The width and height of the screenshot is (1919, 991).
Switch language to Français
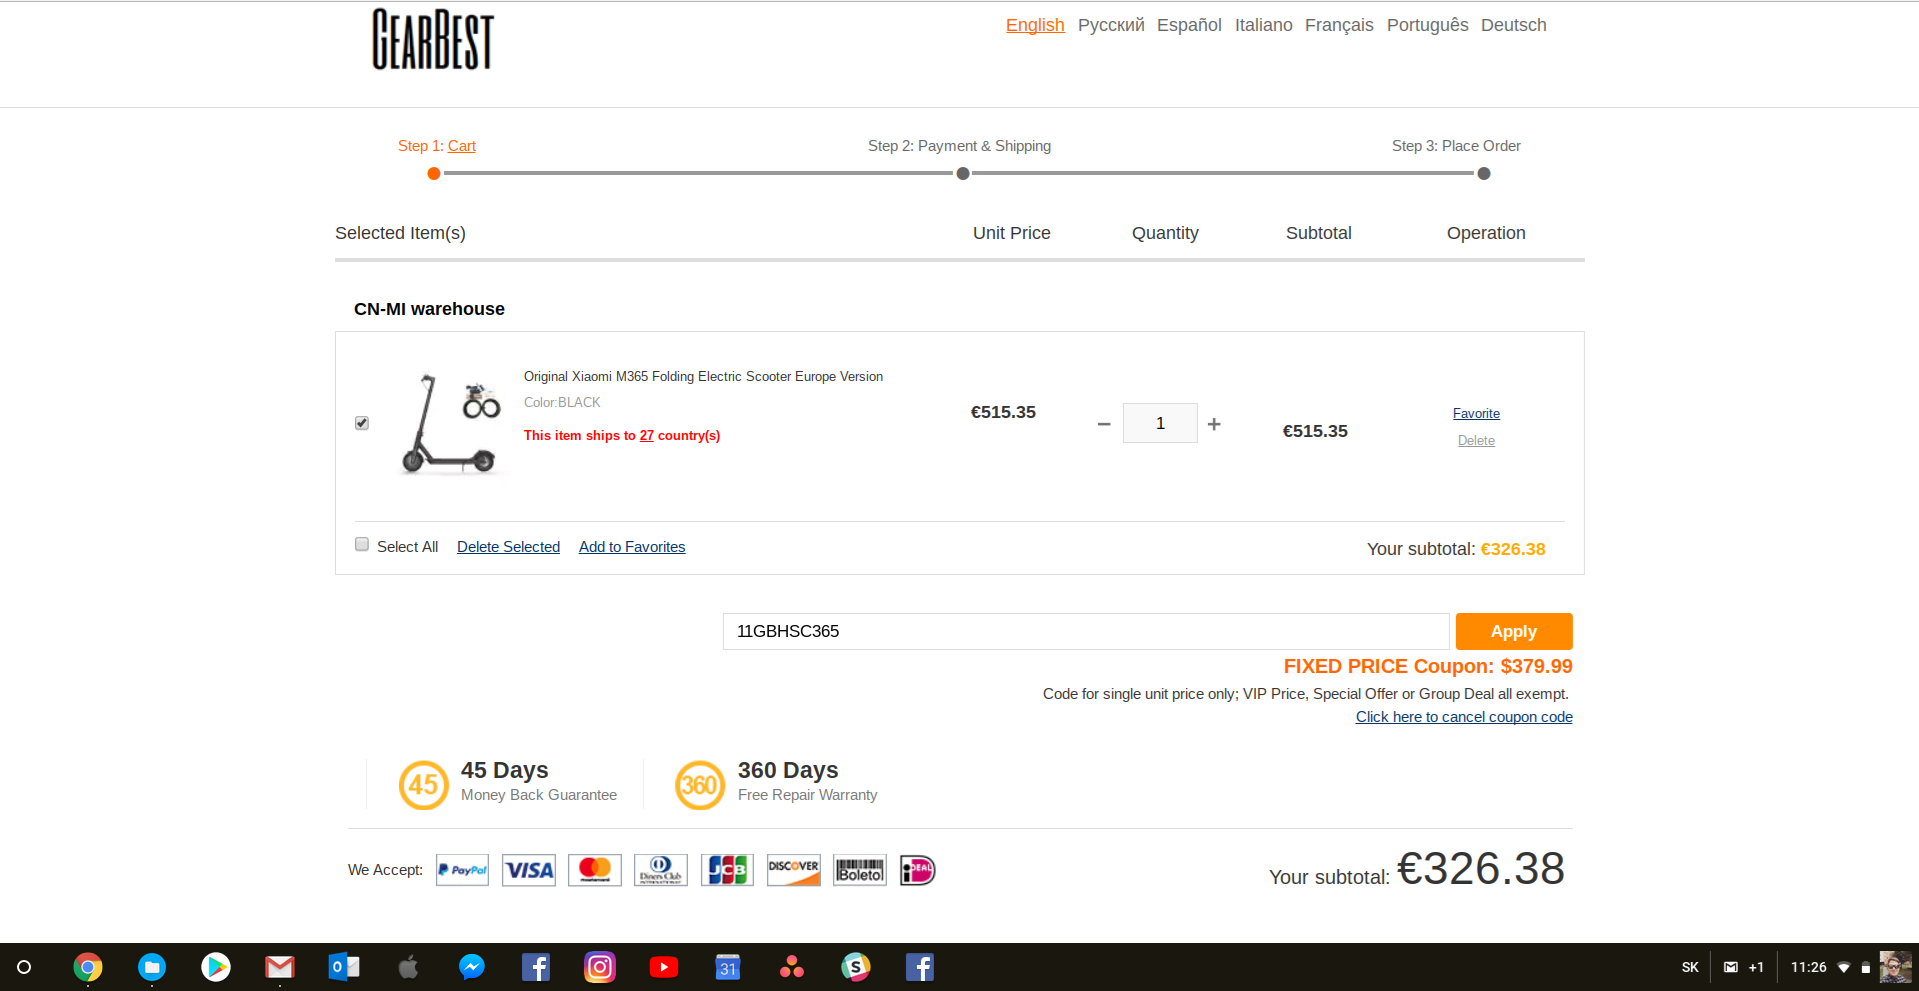(x=1339, y=25)
